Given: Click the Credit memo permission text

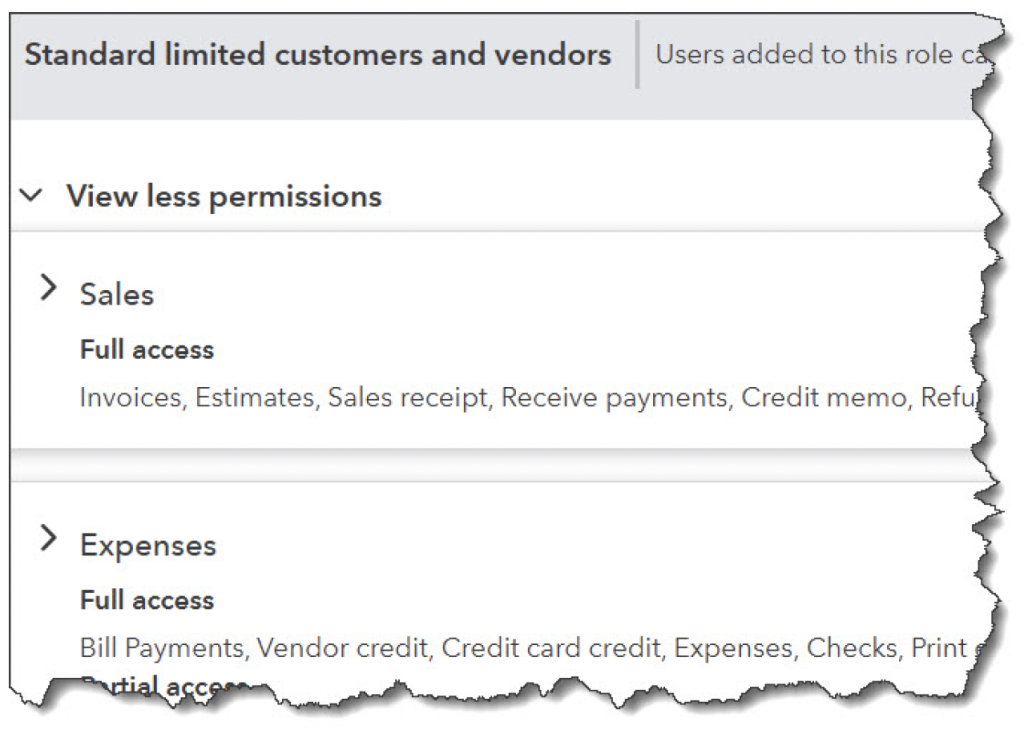Looking at the screenshot, I should (x=822, y=398).
